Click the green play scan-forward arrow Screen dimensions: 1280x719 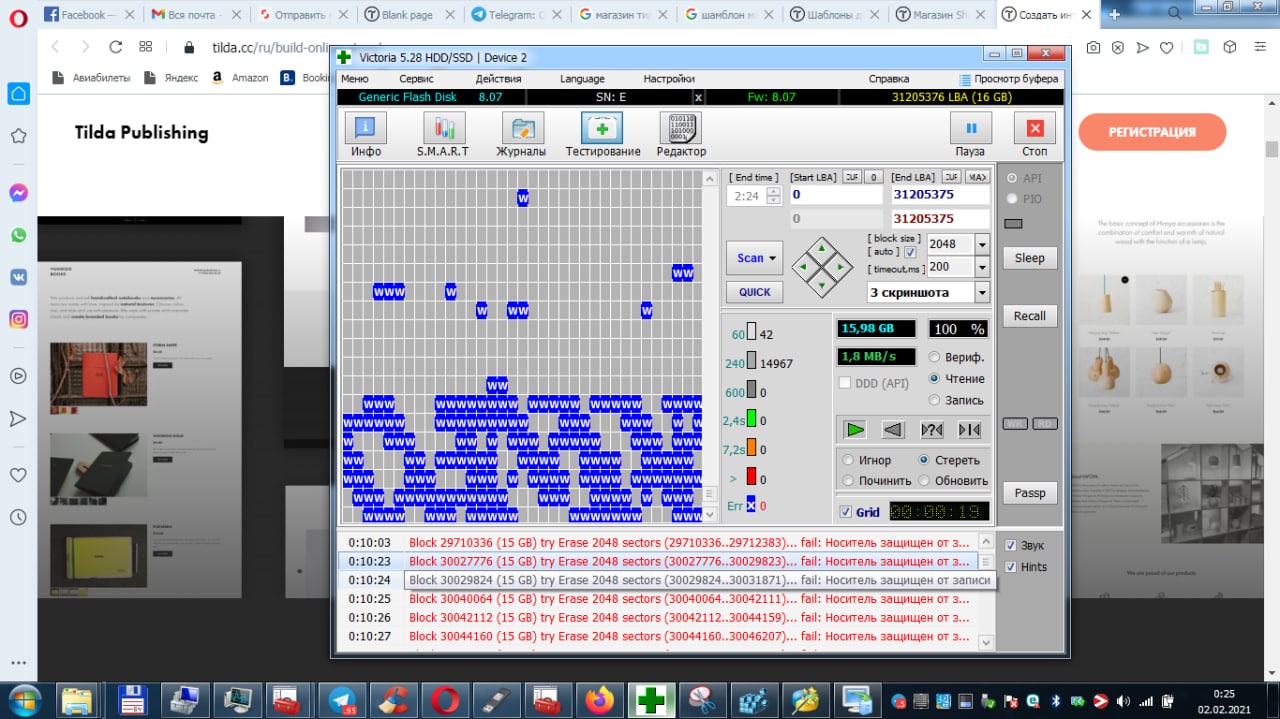coord(855,430)
